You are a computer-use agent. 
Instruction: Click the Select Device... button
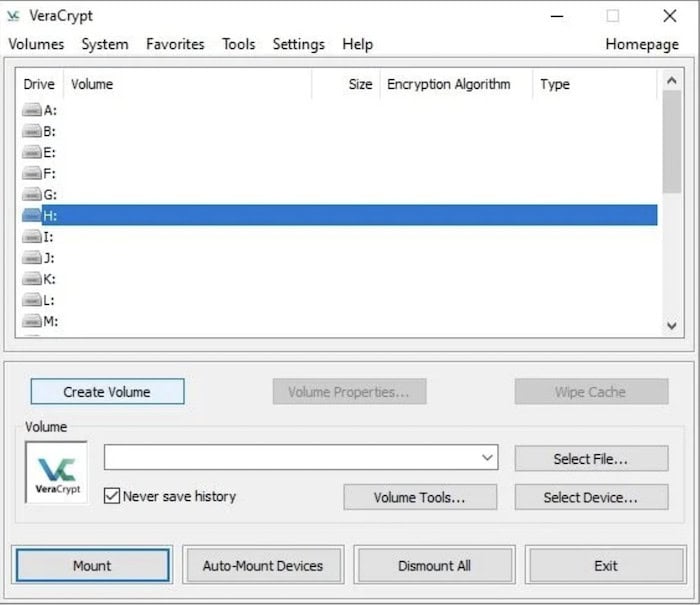click(591, 497)
